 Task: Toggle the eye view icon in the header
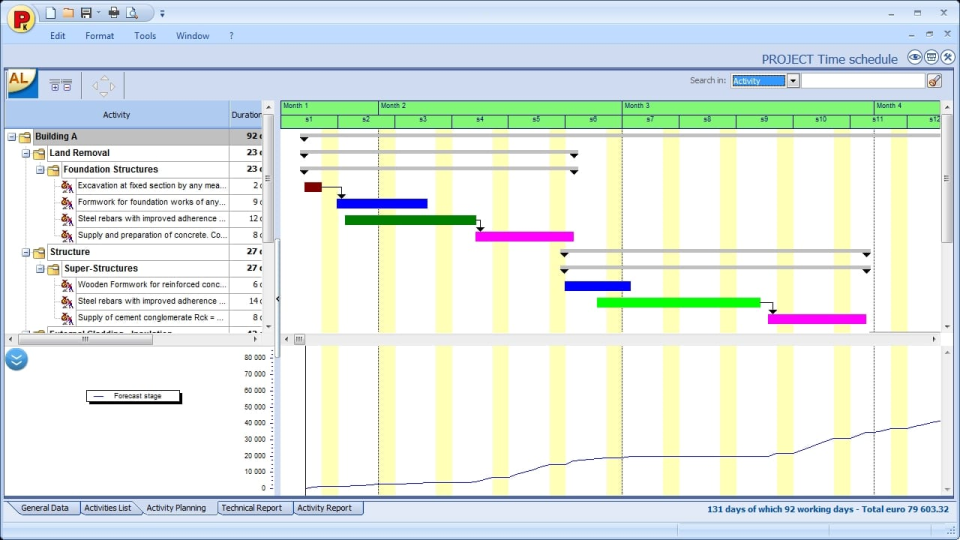915,58
